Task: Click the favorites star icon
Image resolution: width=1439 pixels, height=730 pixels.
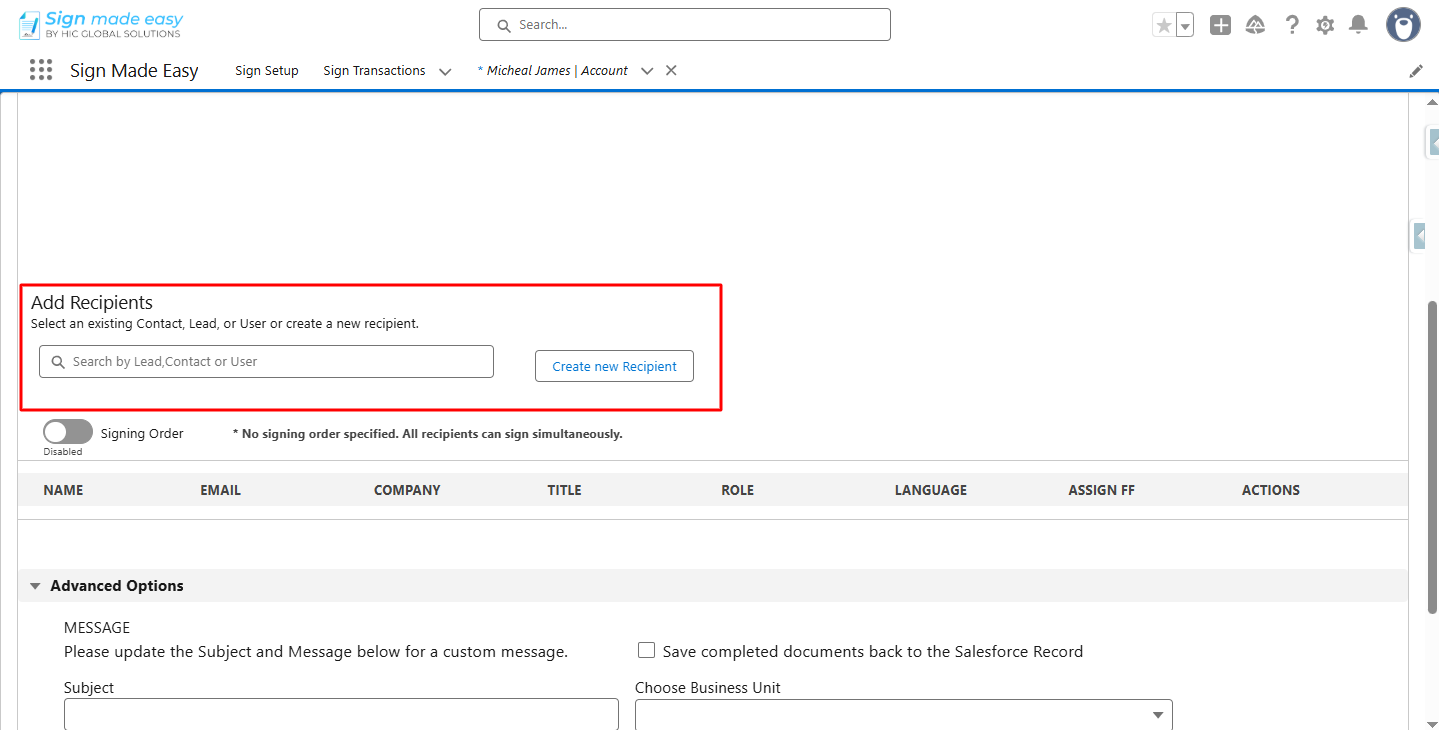Action: tap(1164, 24)
